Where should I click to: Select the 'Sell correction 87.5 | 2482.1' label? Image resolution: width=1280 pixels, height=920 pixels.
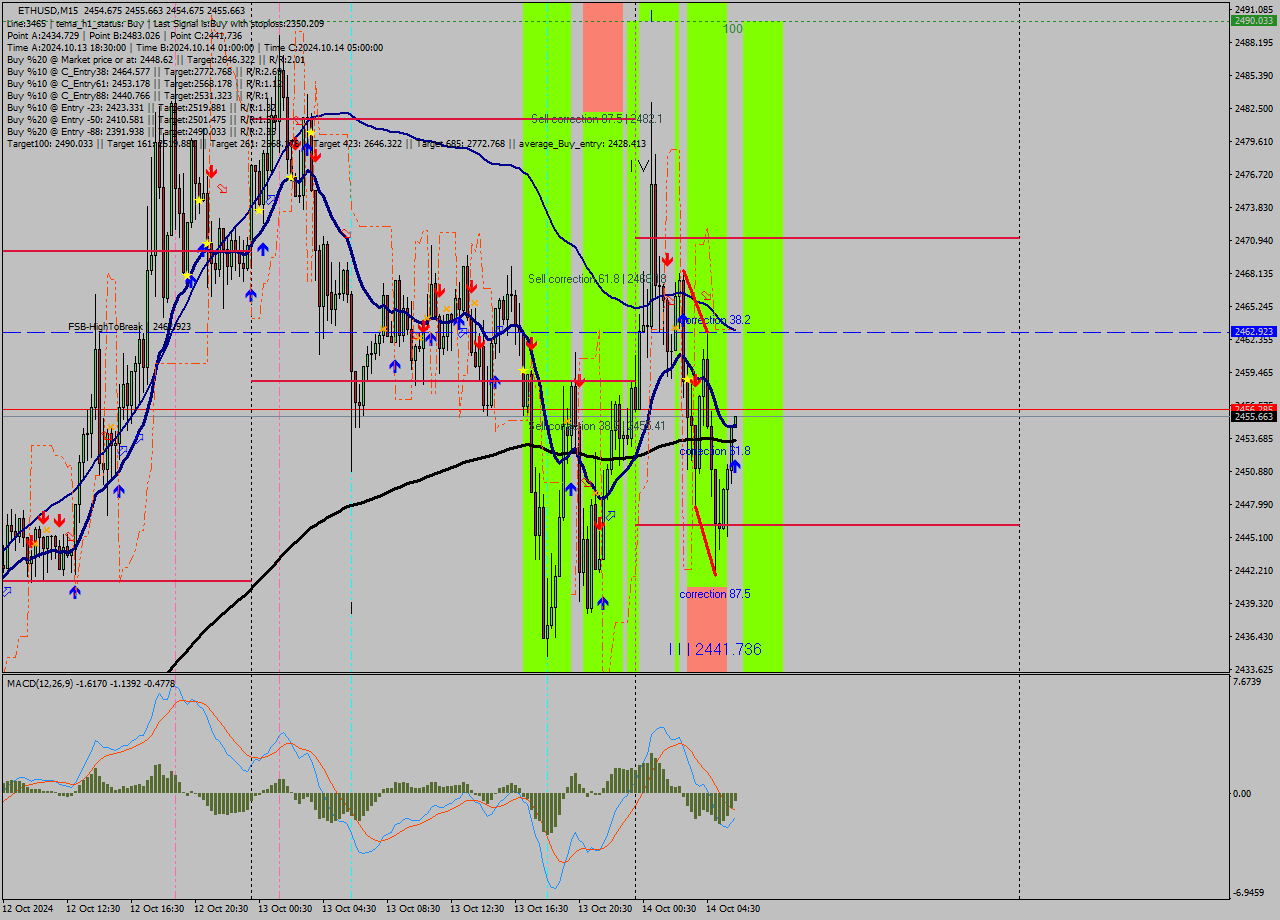click(596, 118)
